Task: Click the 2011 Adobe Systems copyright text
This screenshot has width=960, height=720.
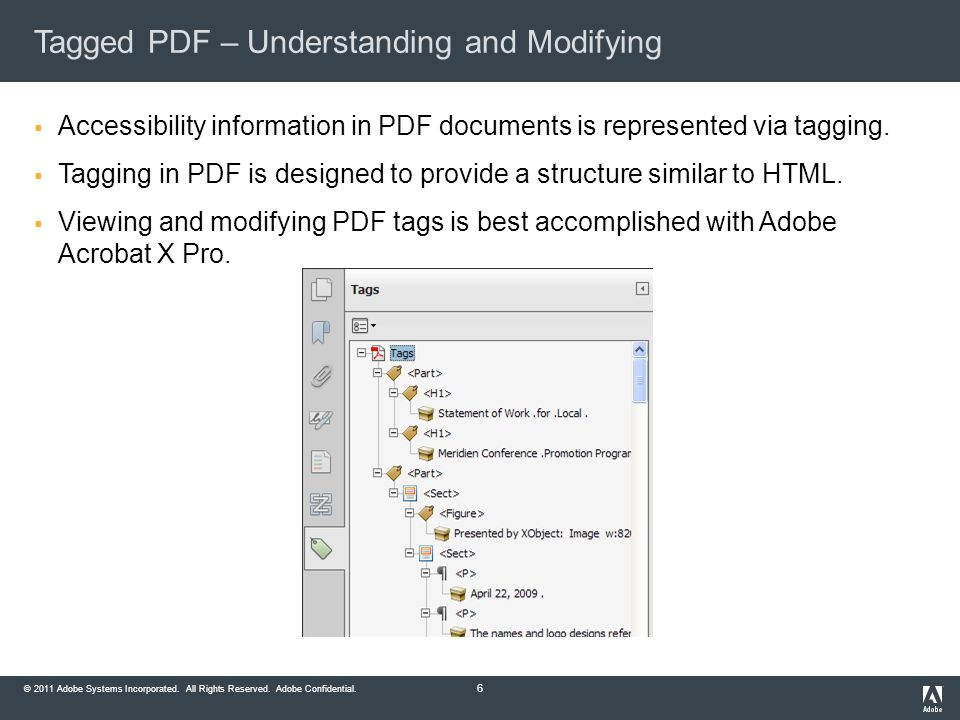Action: [x=190, y=689]
